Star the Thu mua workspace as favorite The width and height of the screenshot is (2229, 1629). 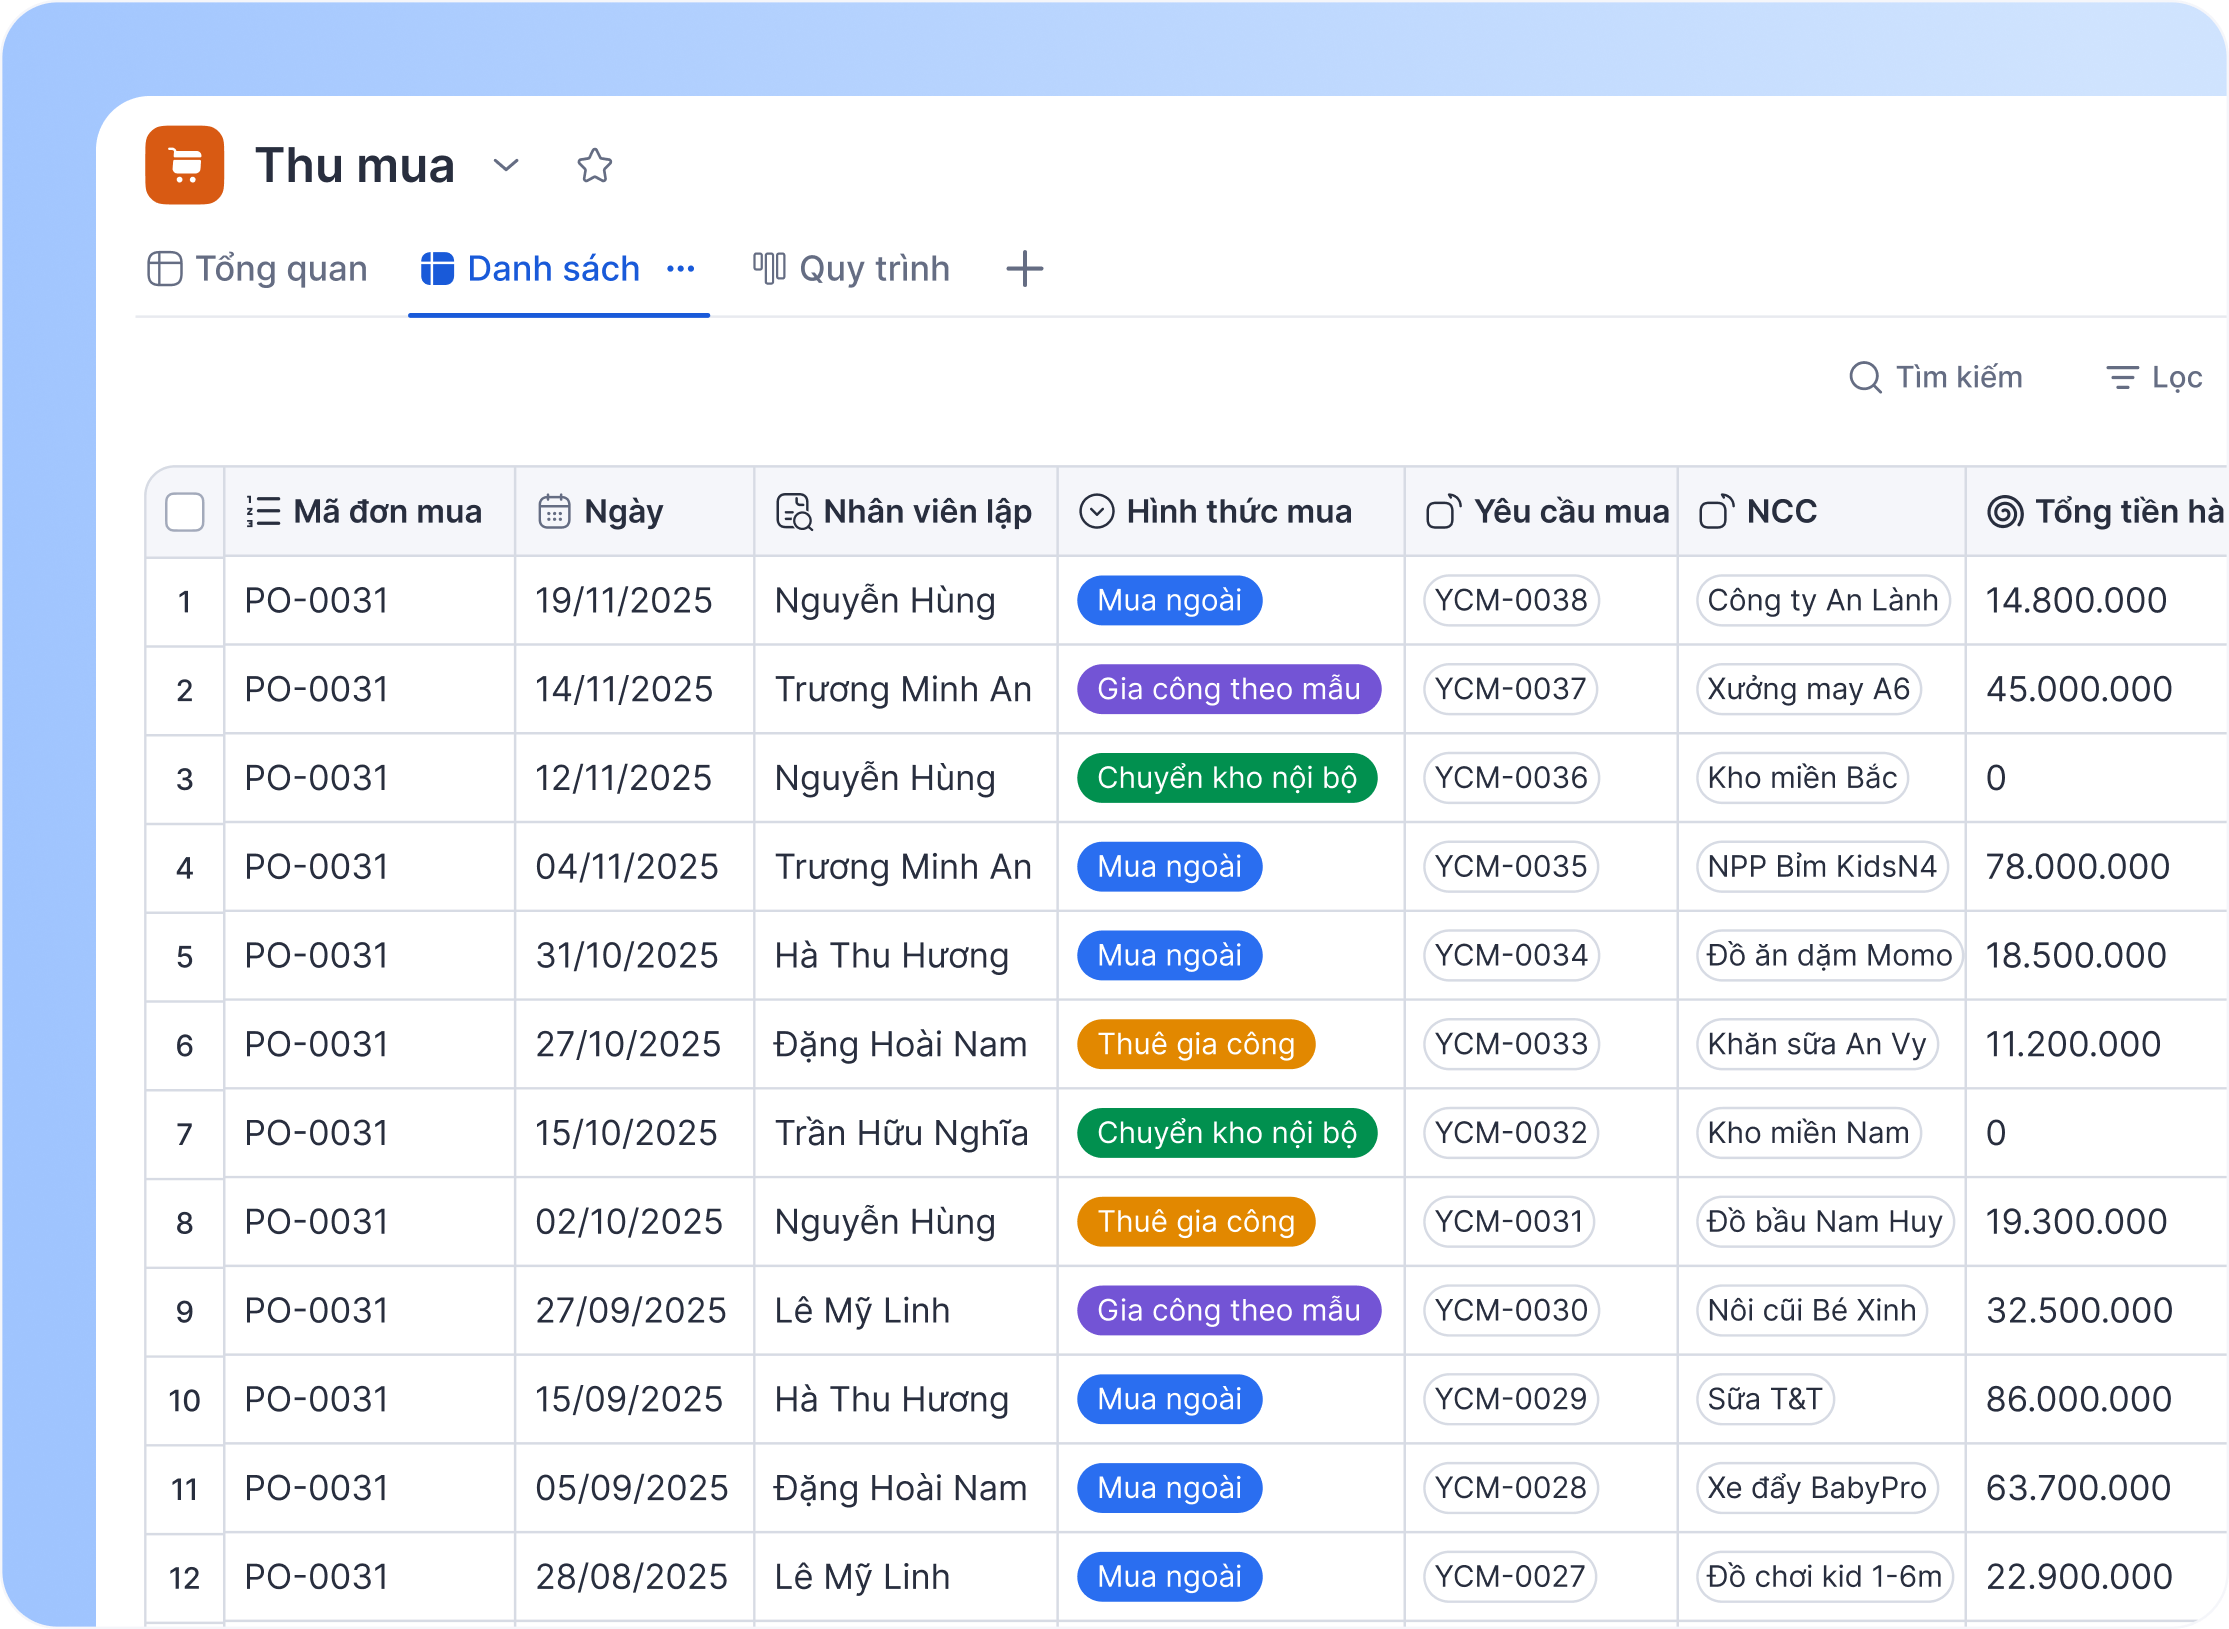click(x=594, y=165)
